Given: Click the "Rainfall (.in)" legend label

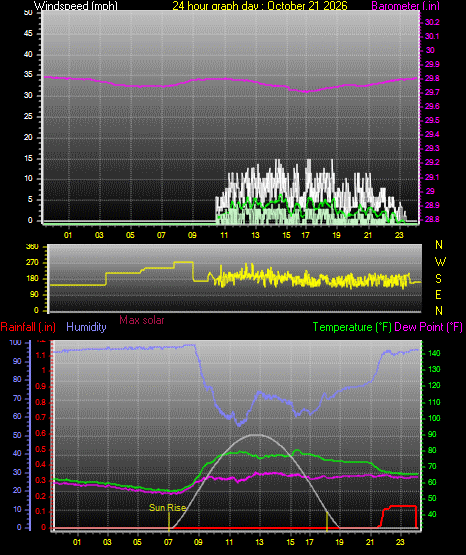Looking at the screenshot, I should 28,327.
